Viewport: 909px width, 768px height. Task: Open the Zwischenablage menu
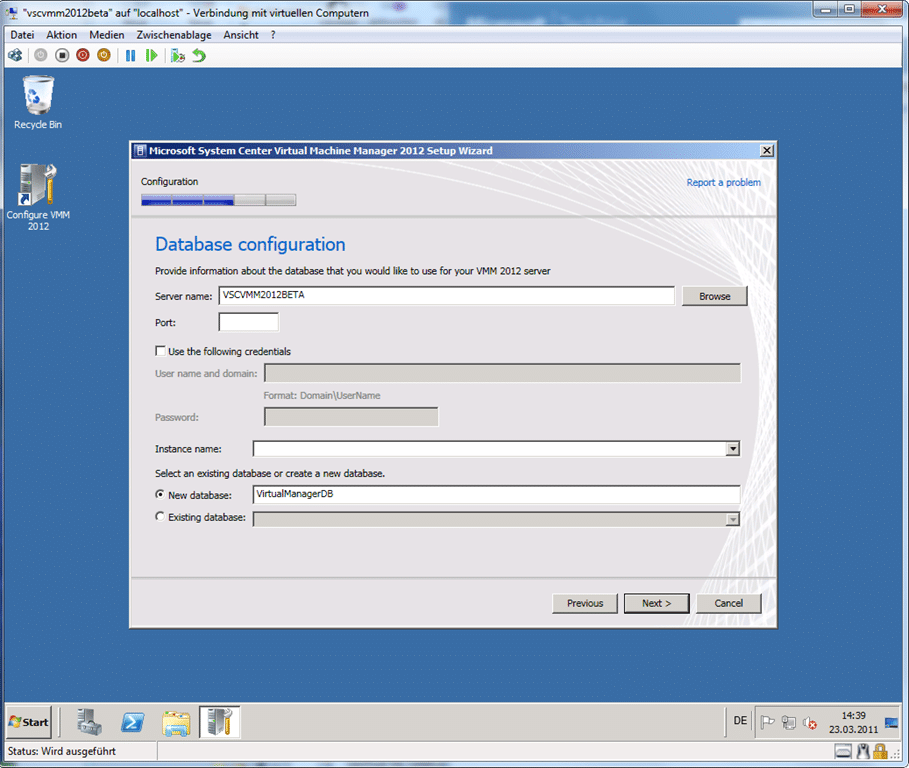[174, 35]
